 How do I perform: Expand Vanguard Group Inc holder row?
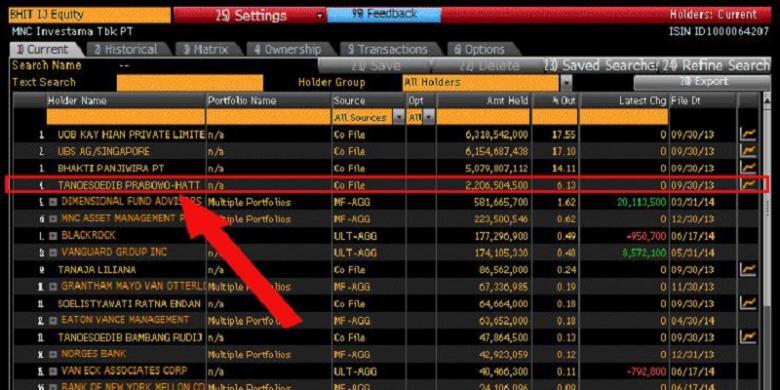coord(53,253)
